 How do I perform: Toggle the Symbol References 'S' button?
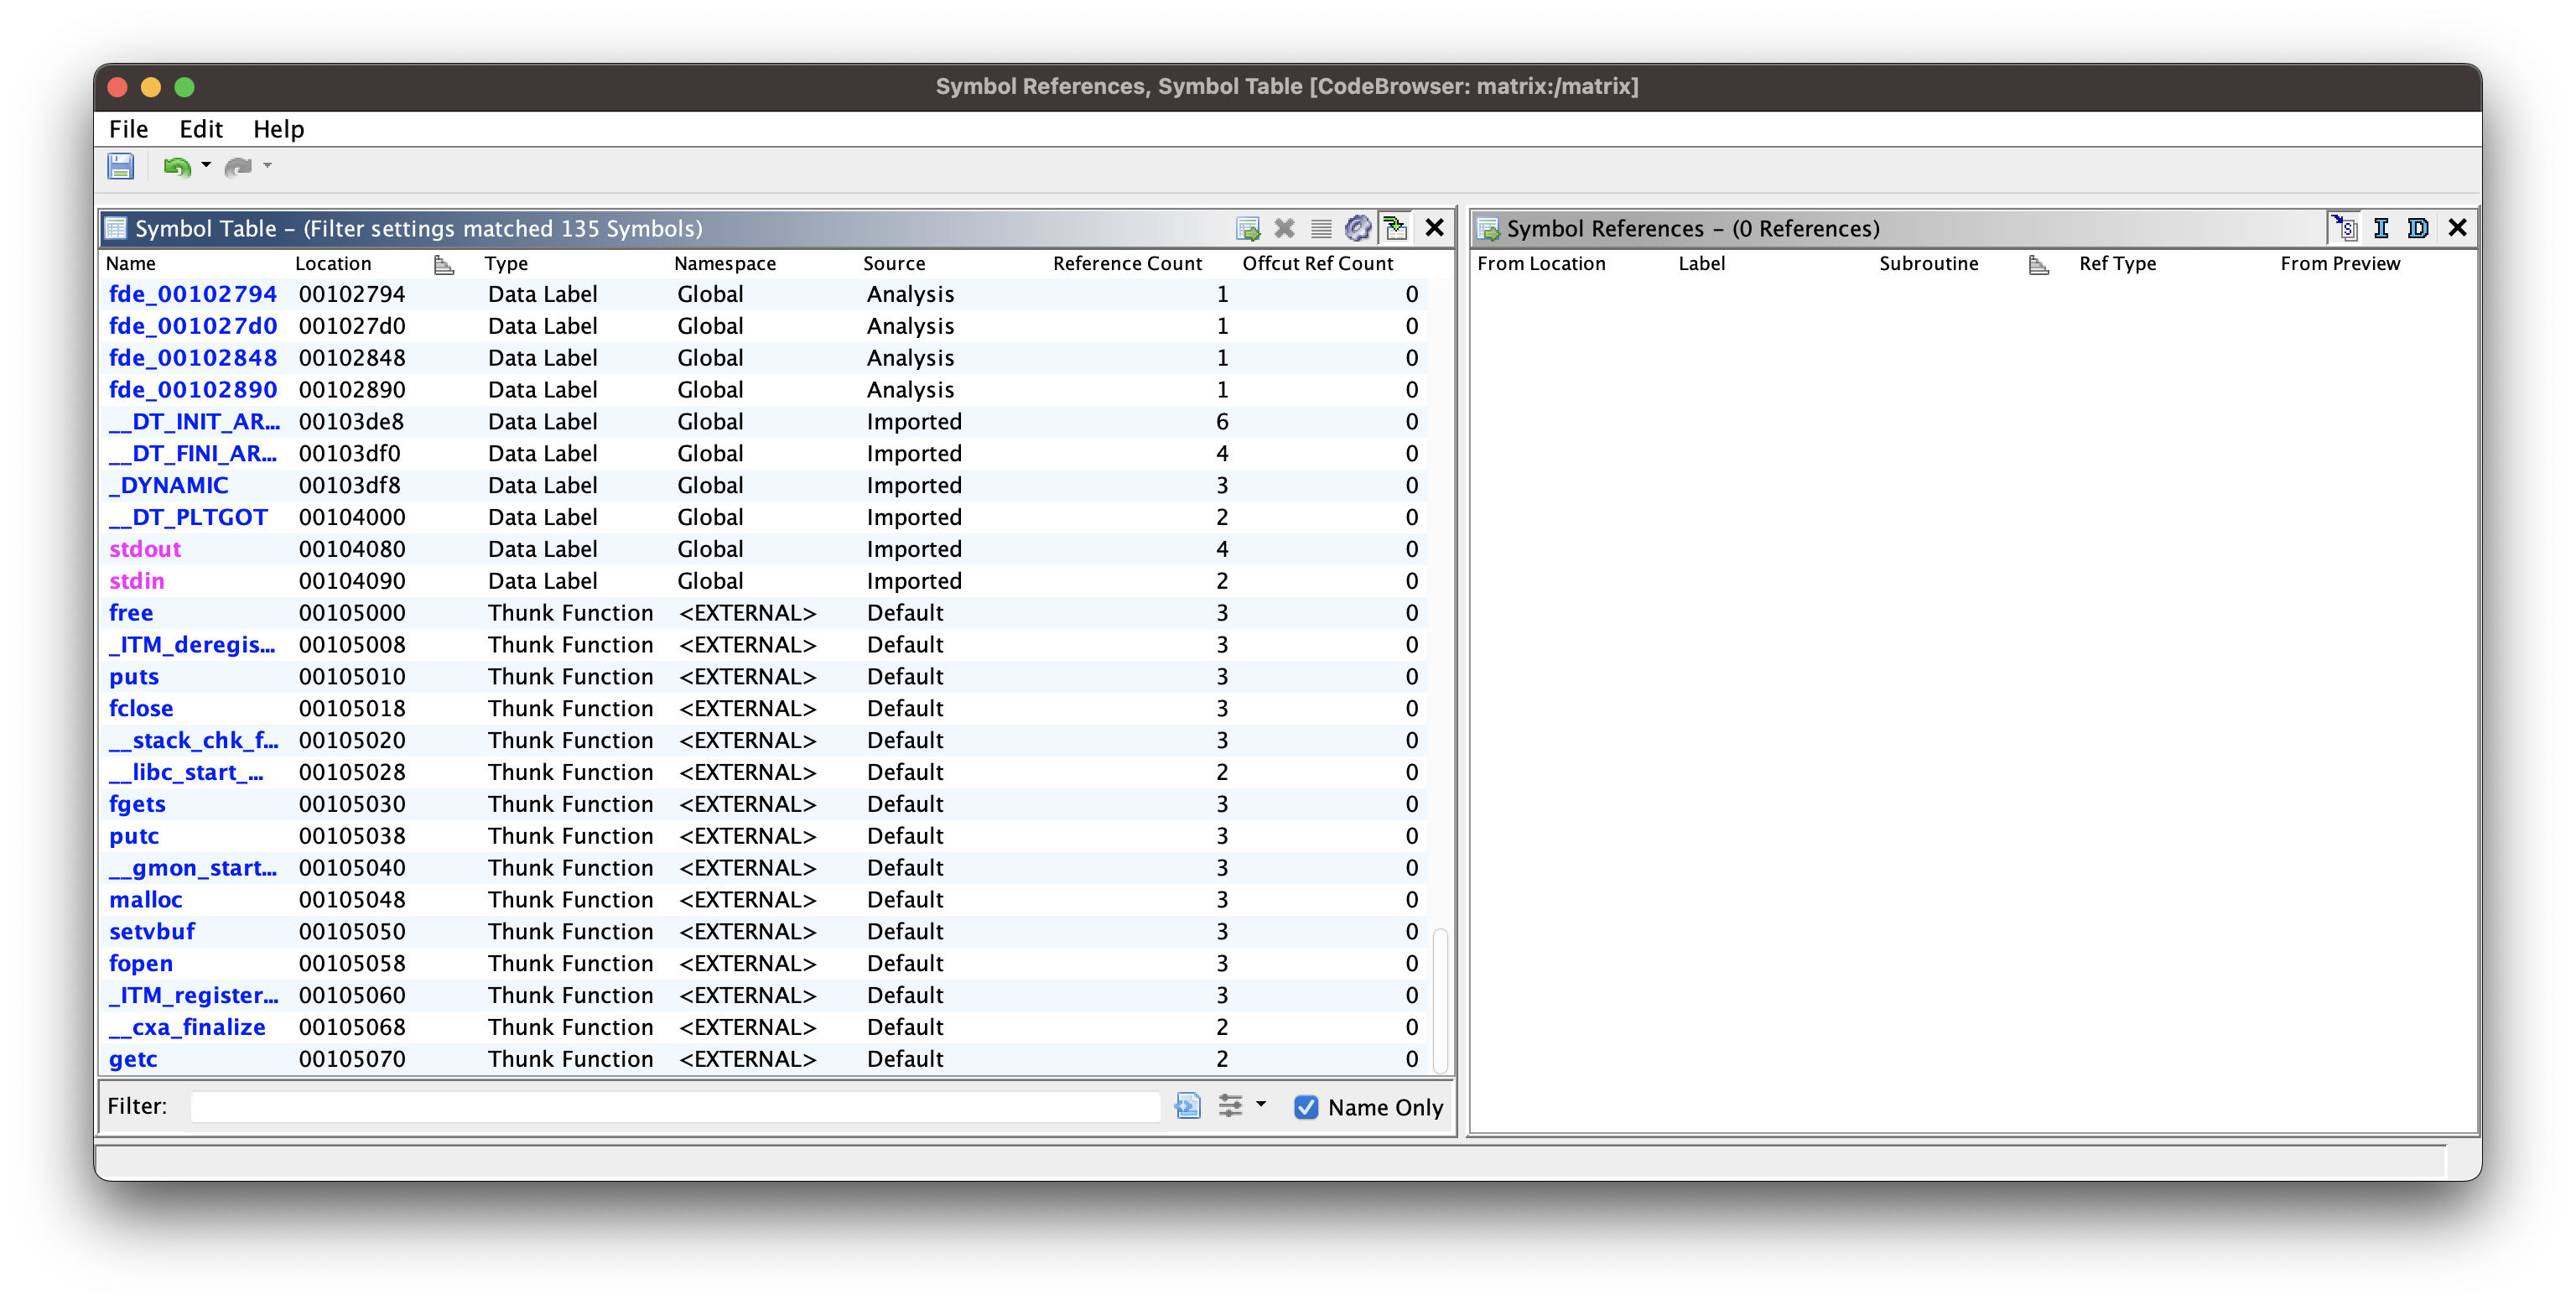click(x=2345, y=229)
